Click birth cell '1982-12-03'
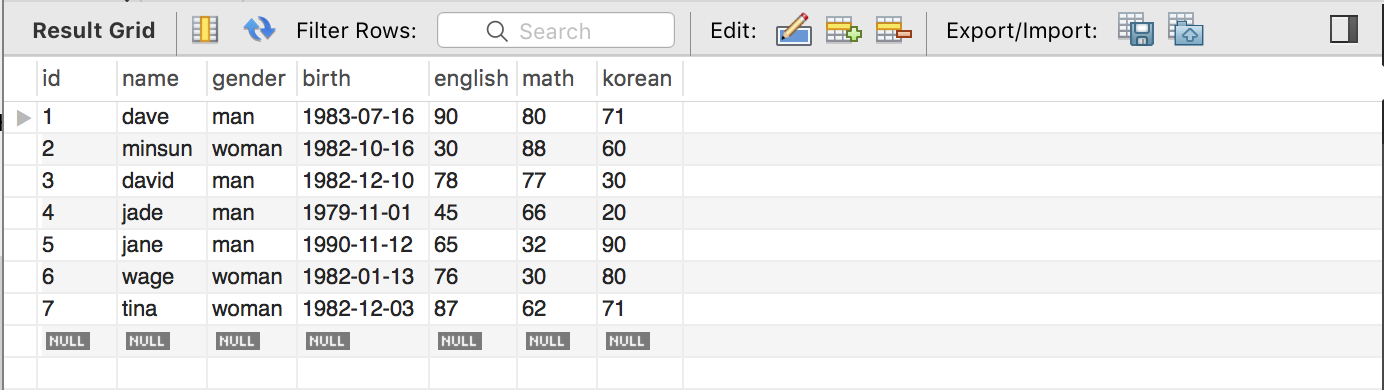Image resolution: width=1384 pixels, height=390 pixels. click(363, 309)
